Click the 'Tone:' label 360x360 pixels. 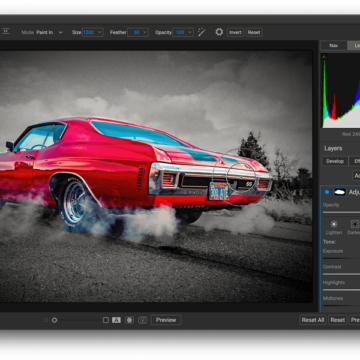click(329, 242)
